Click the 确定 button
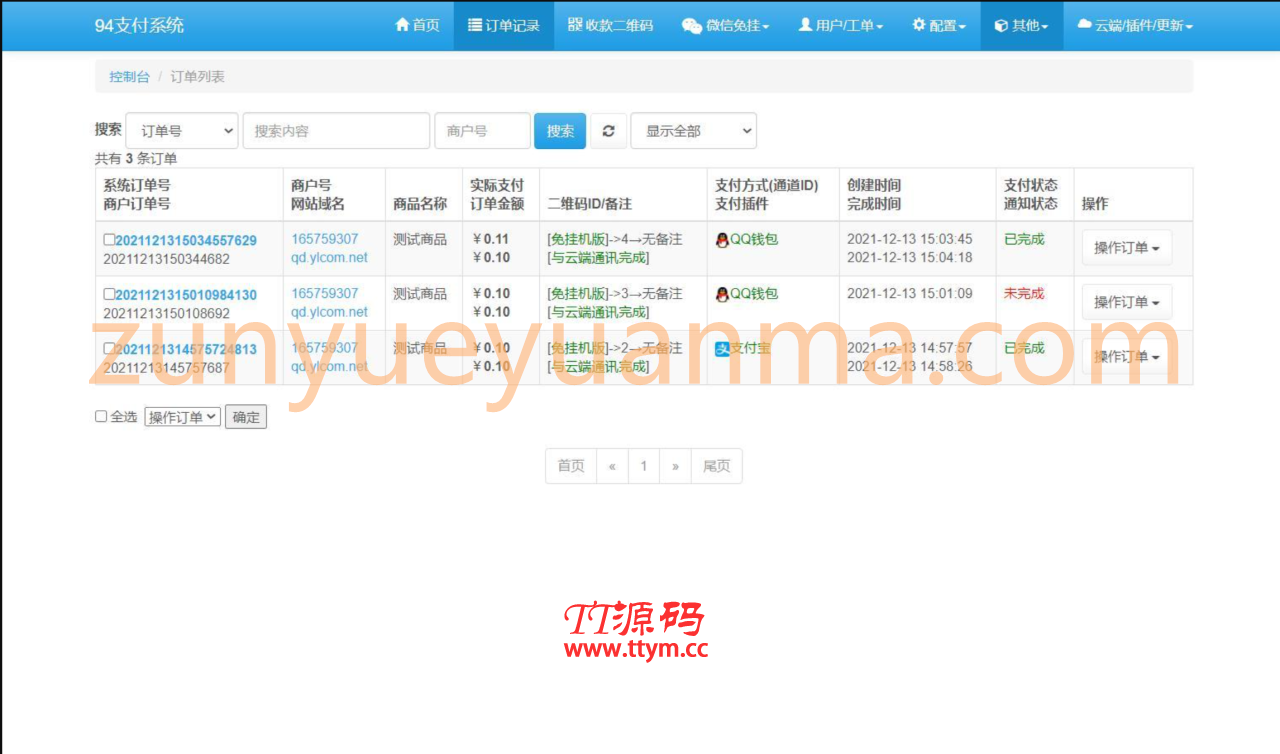The width and height of the screenshot is (1280, 754). (246, 417)
